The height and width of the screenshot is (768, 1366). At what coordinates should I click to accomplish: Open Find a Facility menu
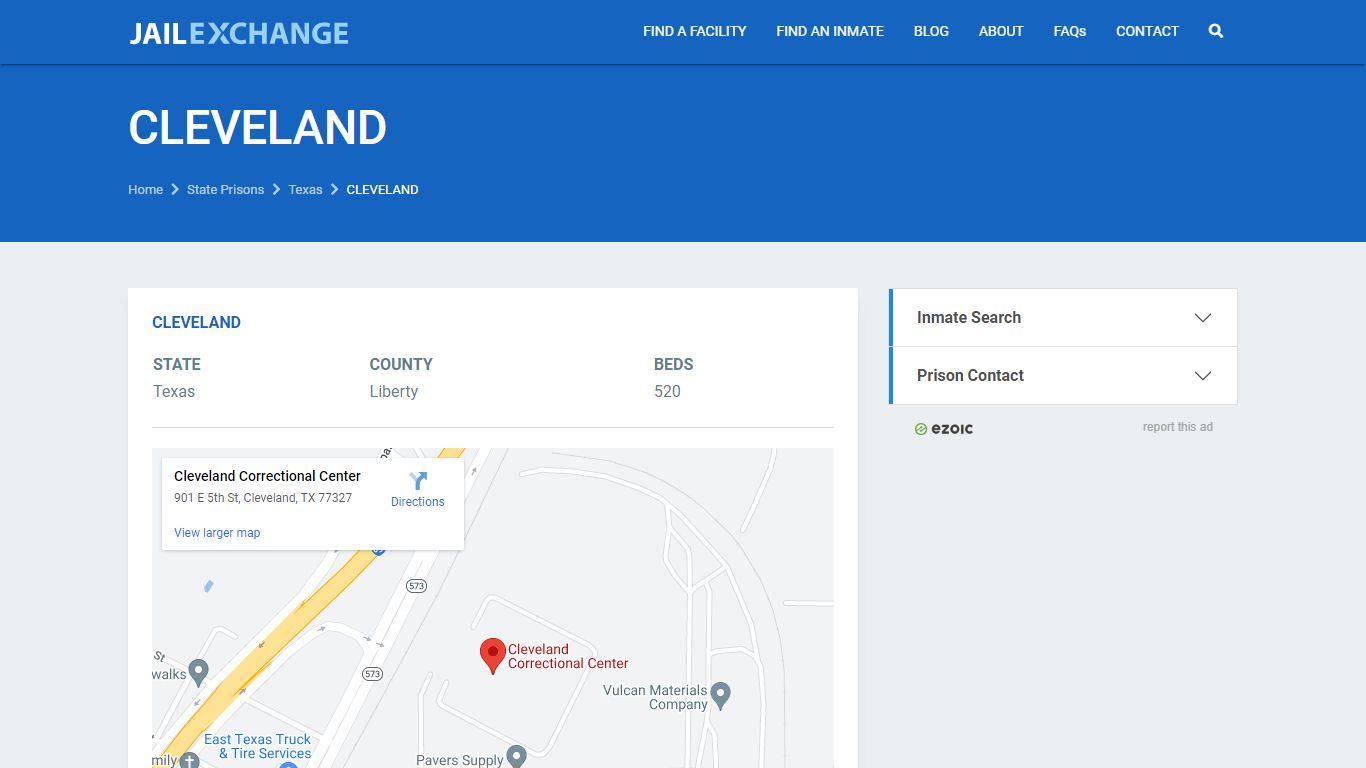[695, 31]
